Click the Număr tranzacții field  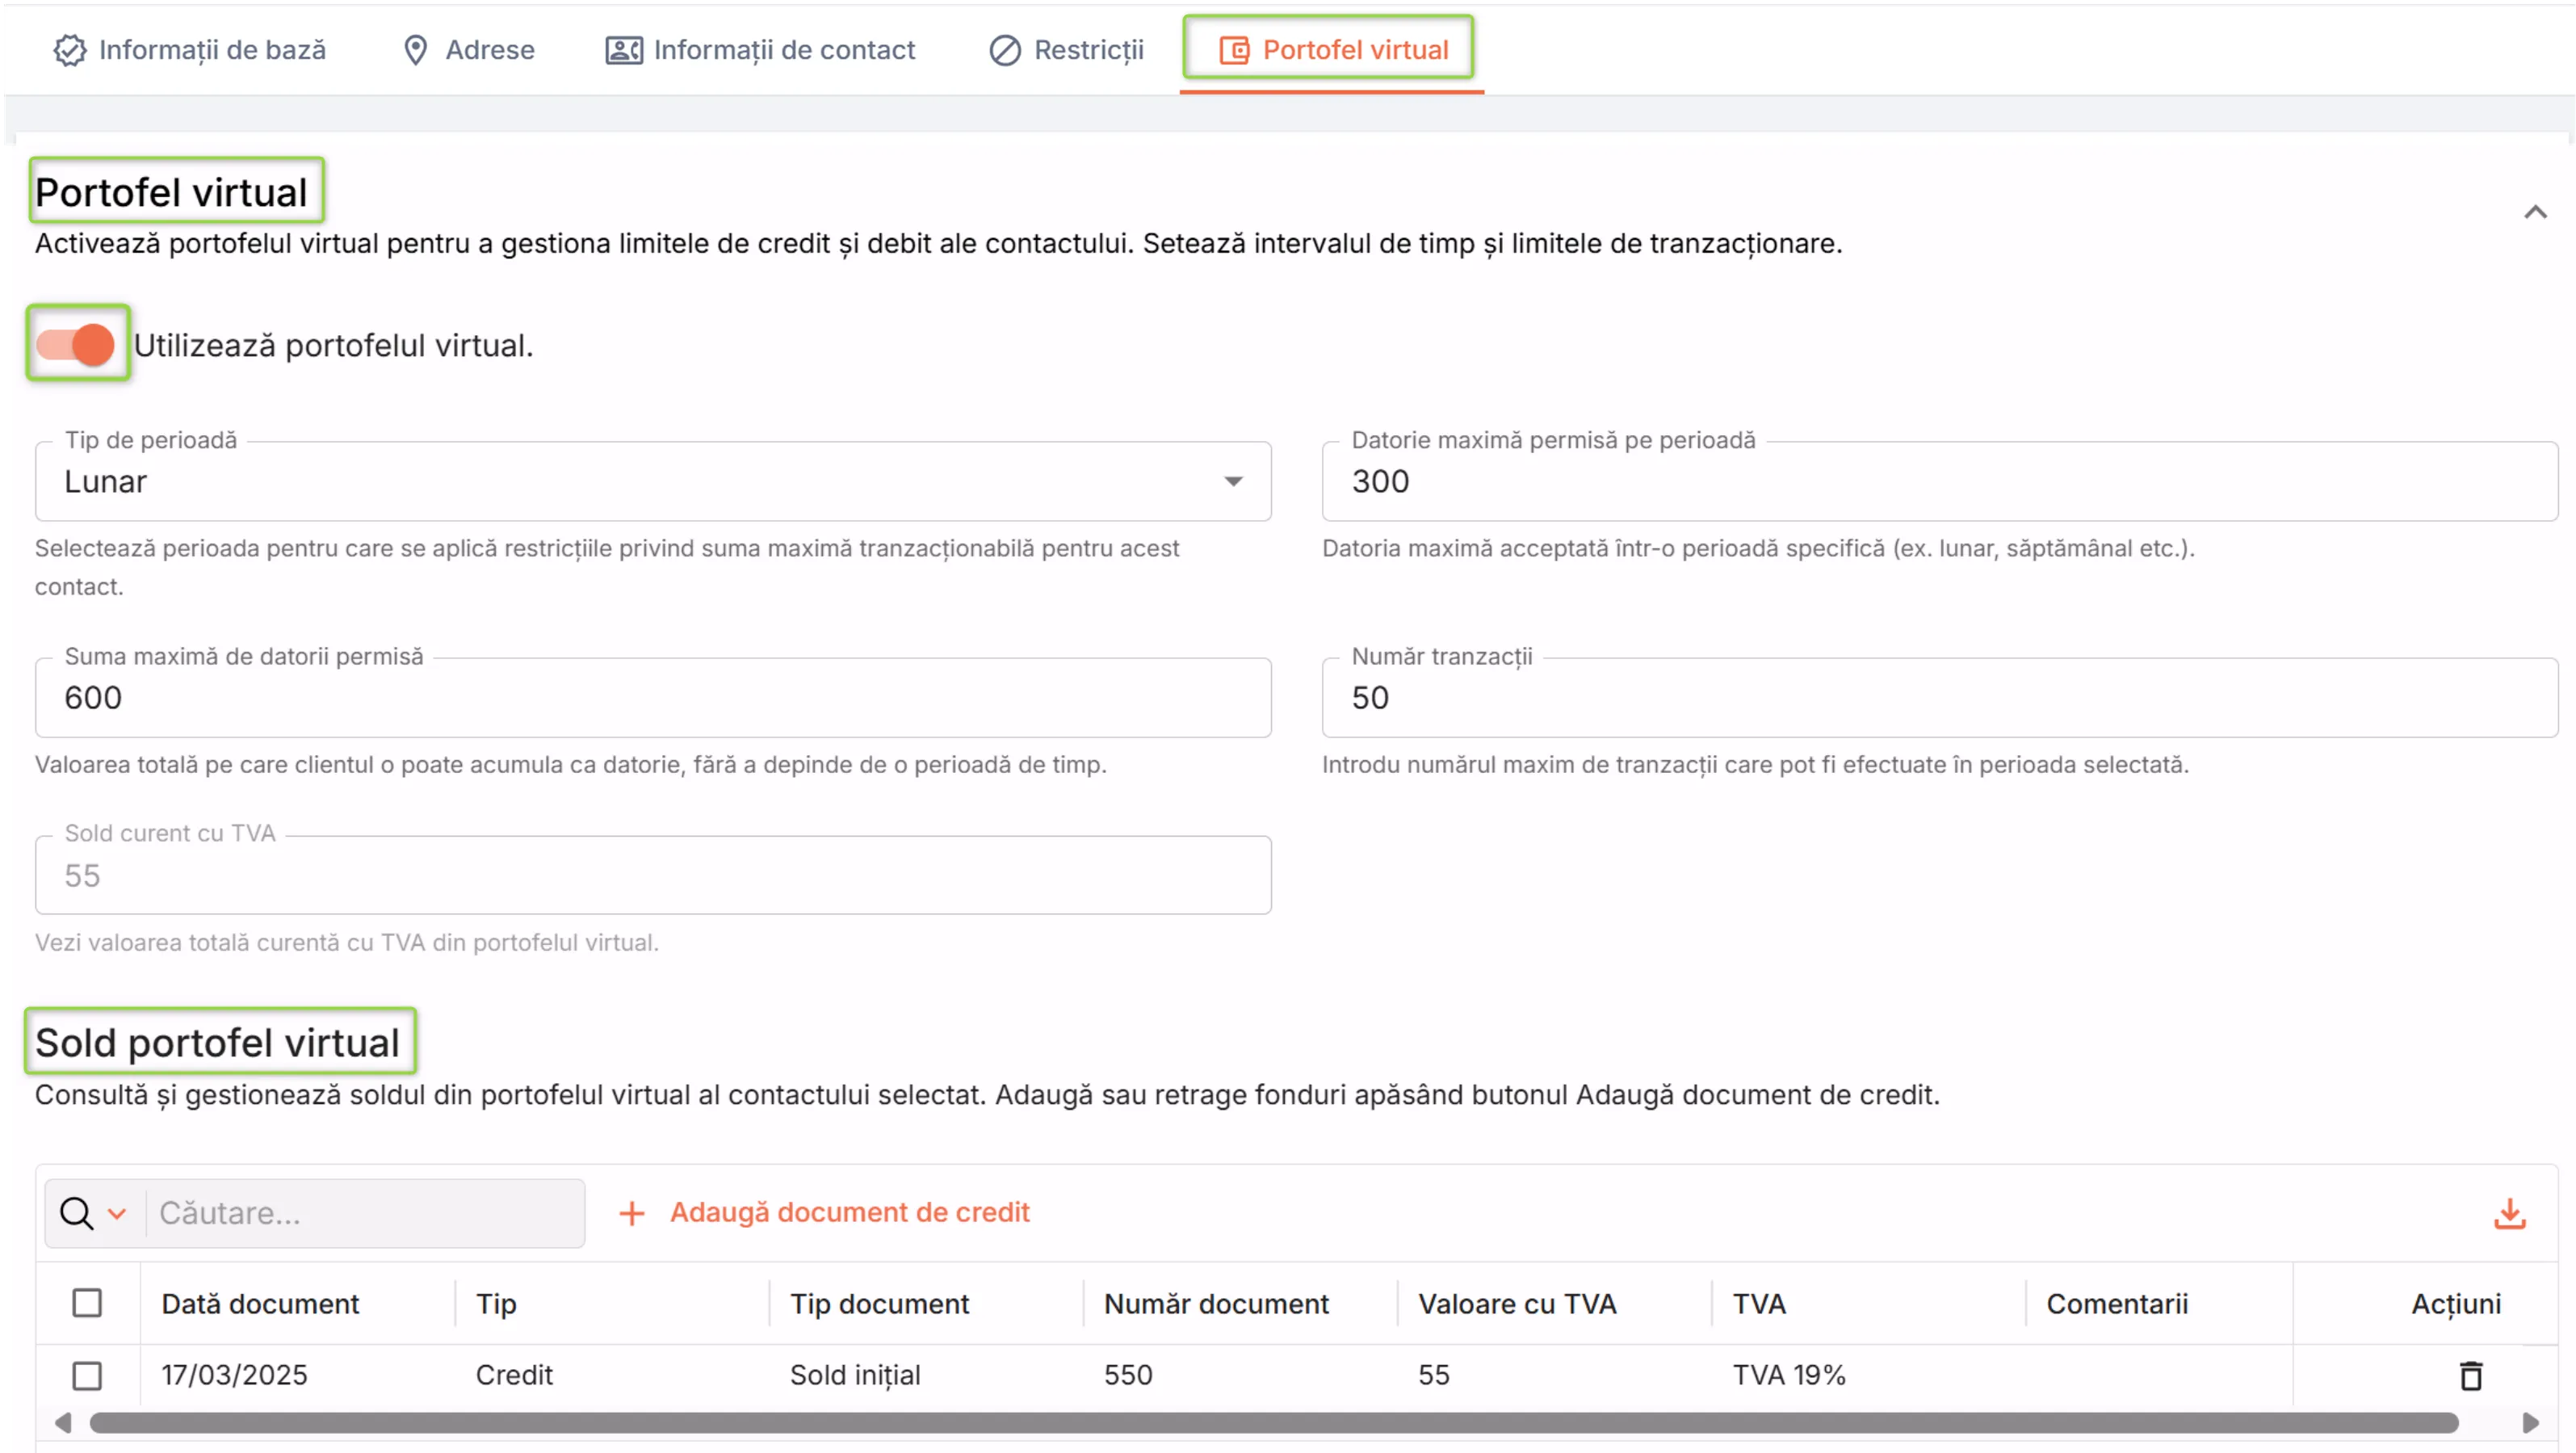[x=1939, y=697]
